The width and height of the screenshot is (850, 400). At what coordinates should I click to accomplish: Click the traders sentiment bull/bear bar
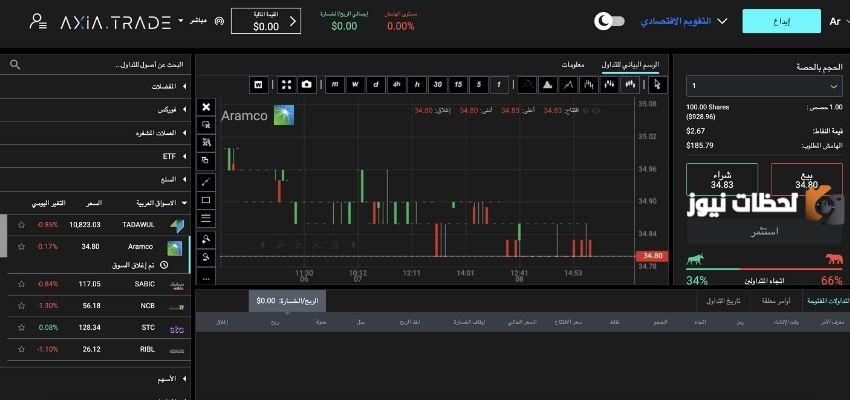764,269
